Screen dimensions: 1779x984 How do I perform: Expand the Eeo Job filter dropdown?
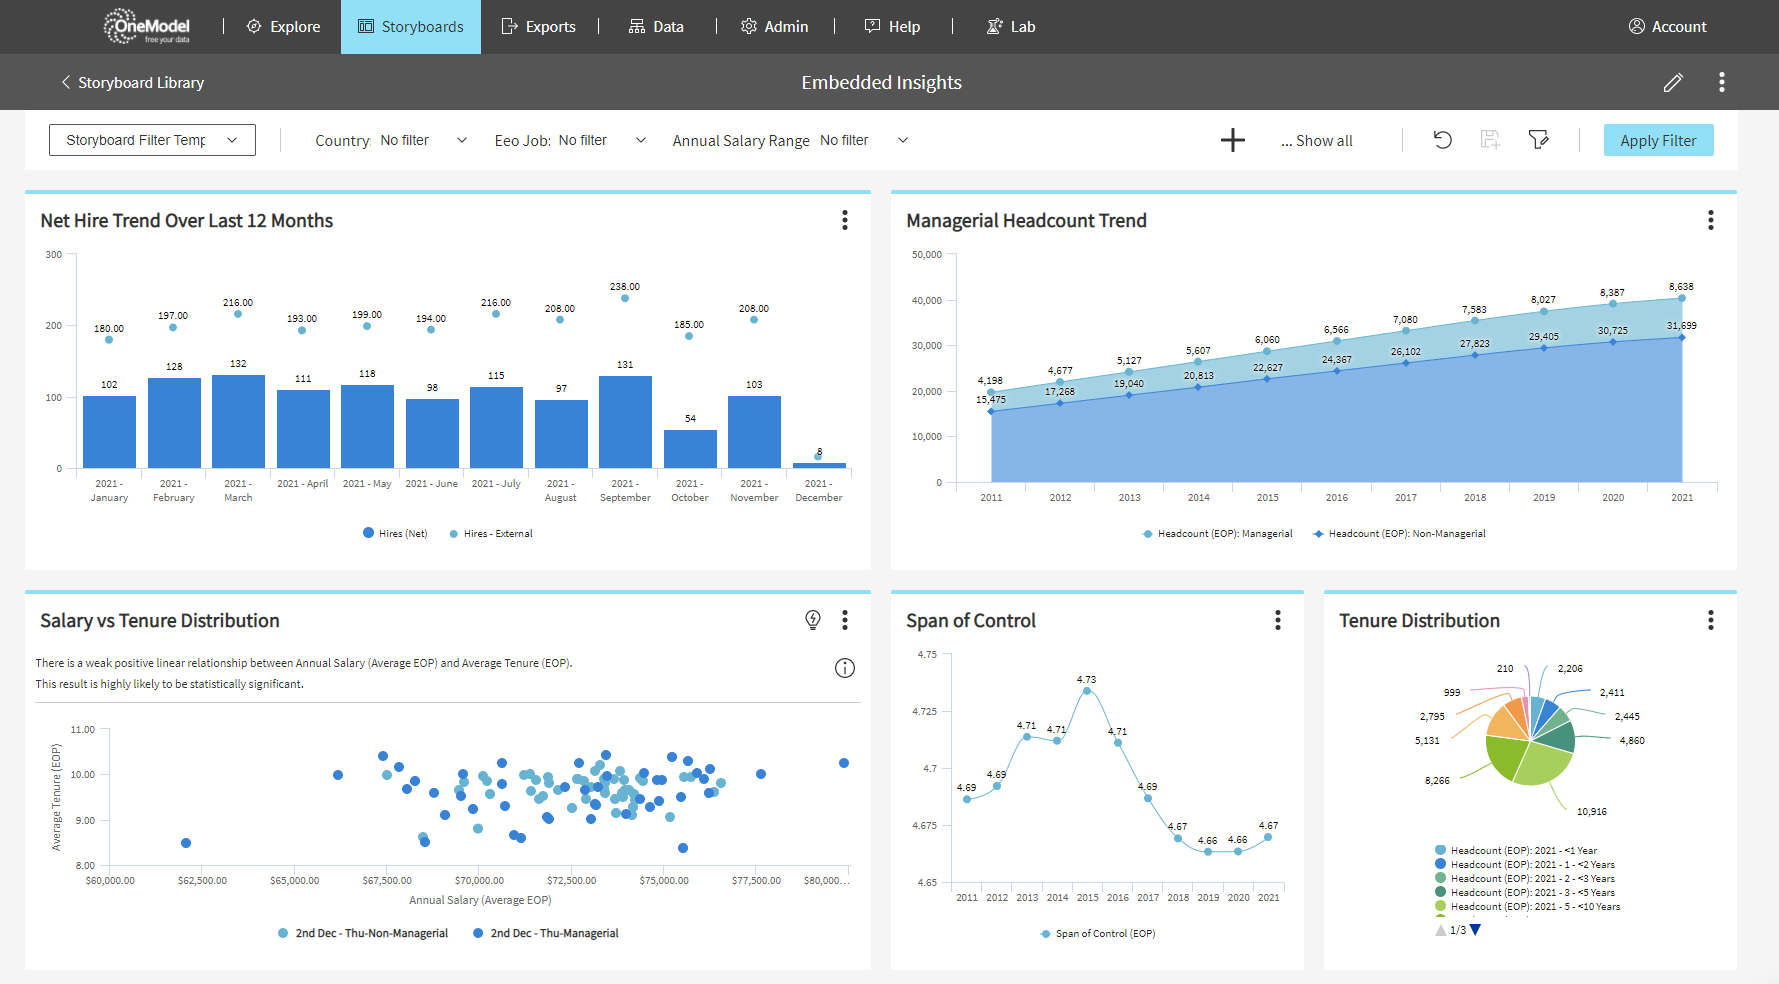[640, 140]
